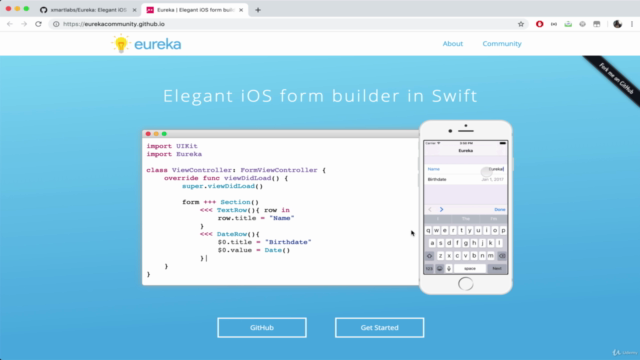The width and height of the screenshot is (640, 360).
Task: Click the Eureka lightbulb logo
Action: [x=121, y=44]
